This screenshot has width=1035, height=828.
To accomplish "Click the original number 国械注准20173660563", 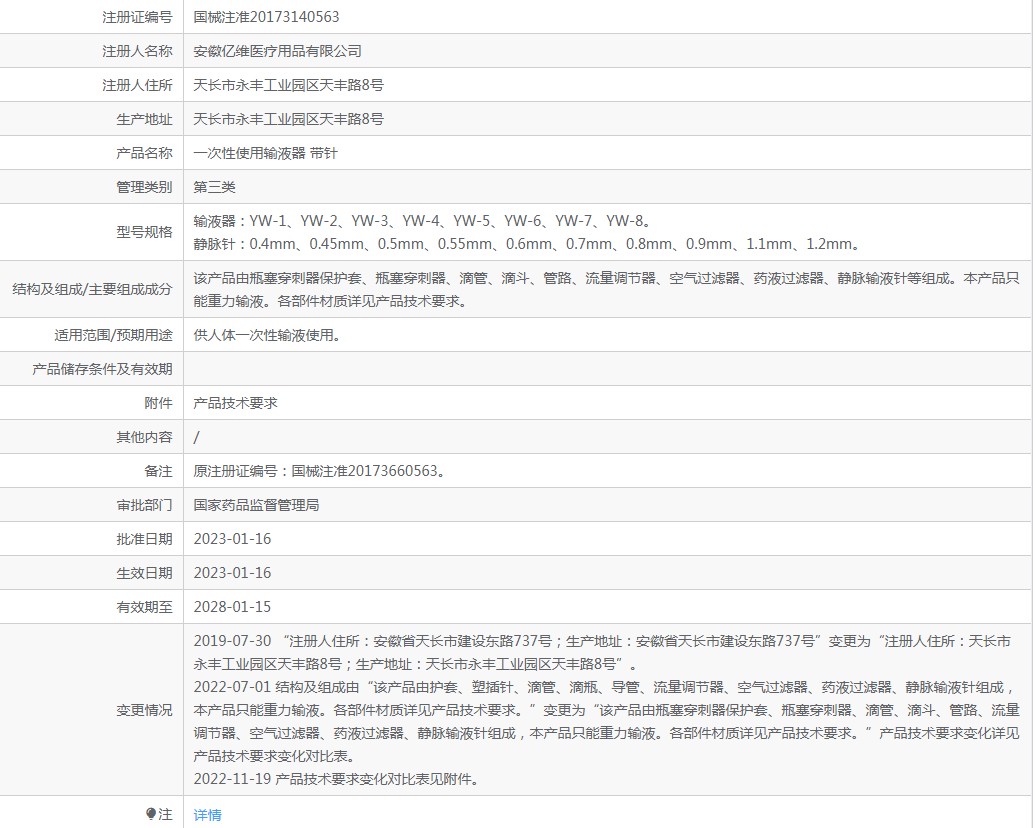I will pos(365,471).
